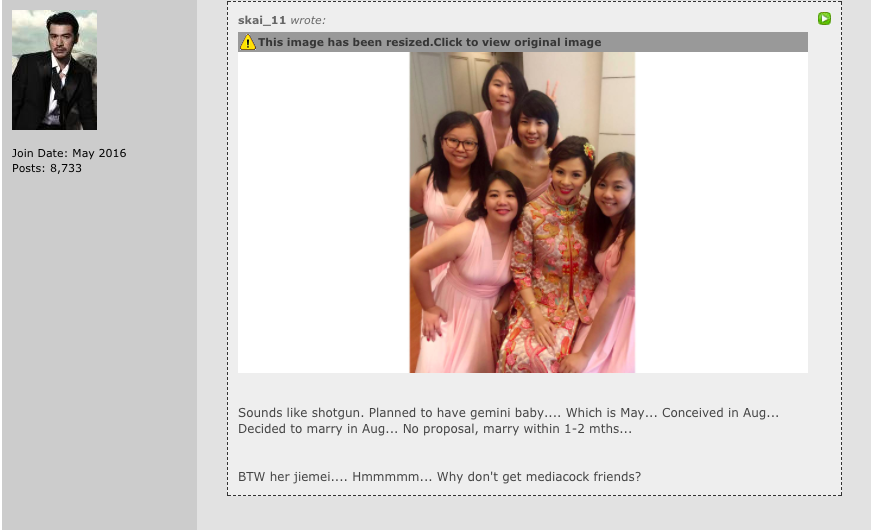This screenshot has height=530, width=871.
Task: Select the quoted username skai_11
Action: click(x=262, y=20)
